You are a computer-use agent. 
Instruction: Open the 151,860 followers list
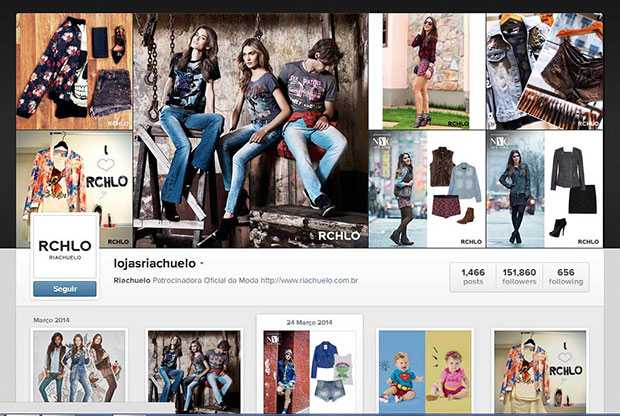[x=519, y=277]
